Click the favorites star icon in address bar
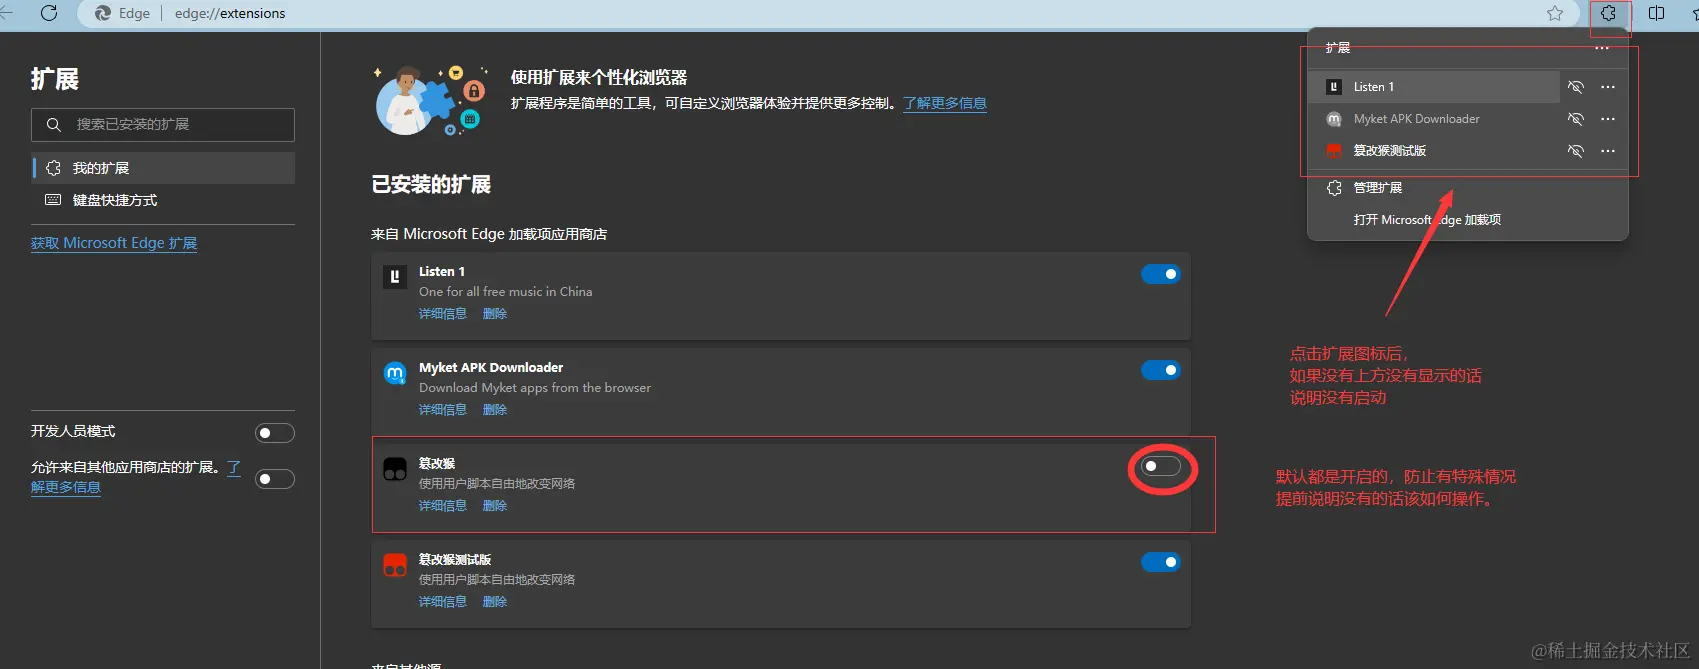The height and width of the screenshot is (669, 1699). [x=1555, y=13]
